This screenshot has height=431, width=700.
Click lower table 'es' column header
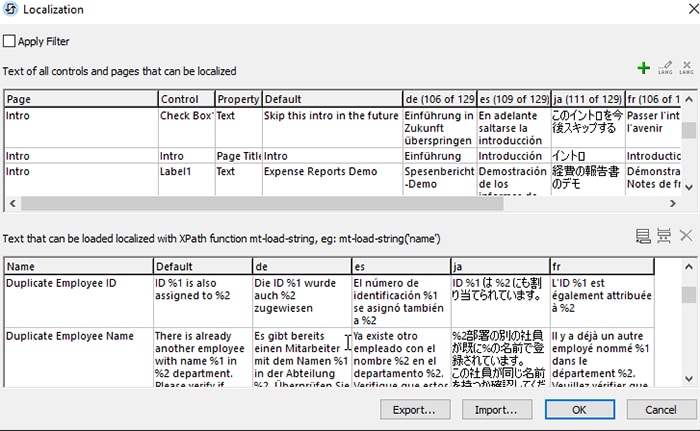(x=401, y=267)
